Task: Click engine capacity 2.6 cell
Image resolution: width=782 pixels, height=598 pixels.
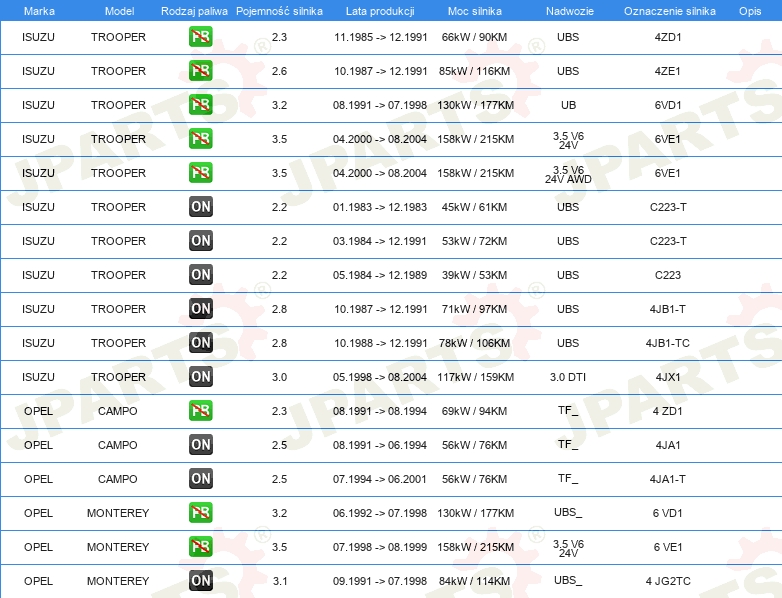Action: (x=279, y=71)
